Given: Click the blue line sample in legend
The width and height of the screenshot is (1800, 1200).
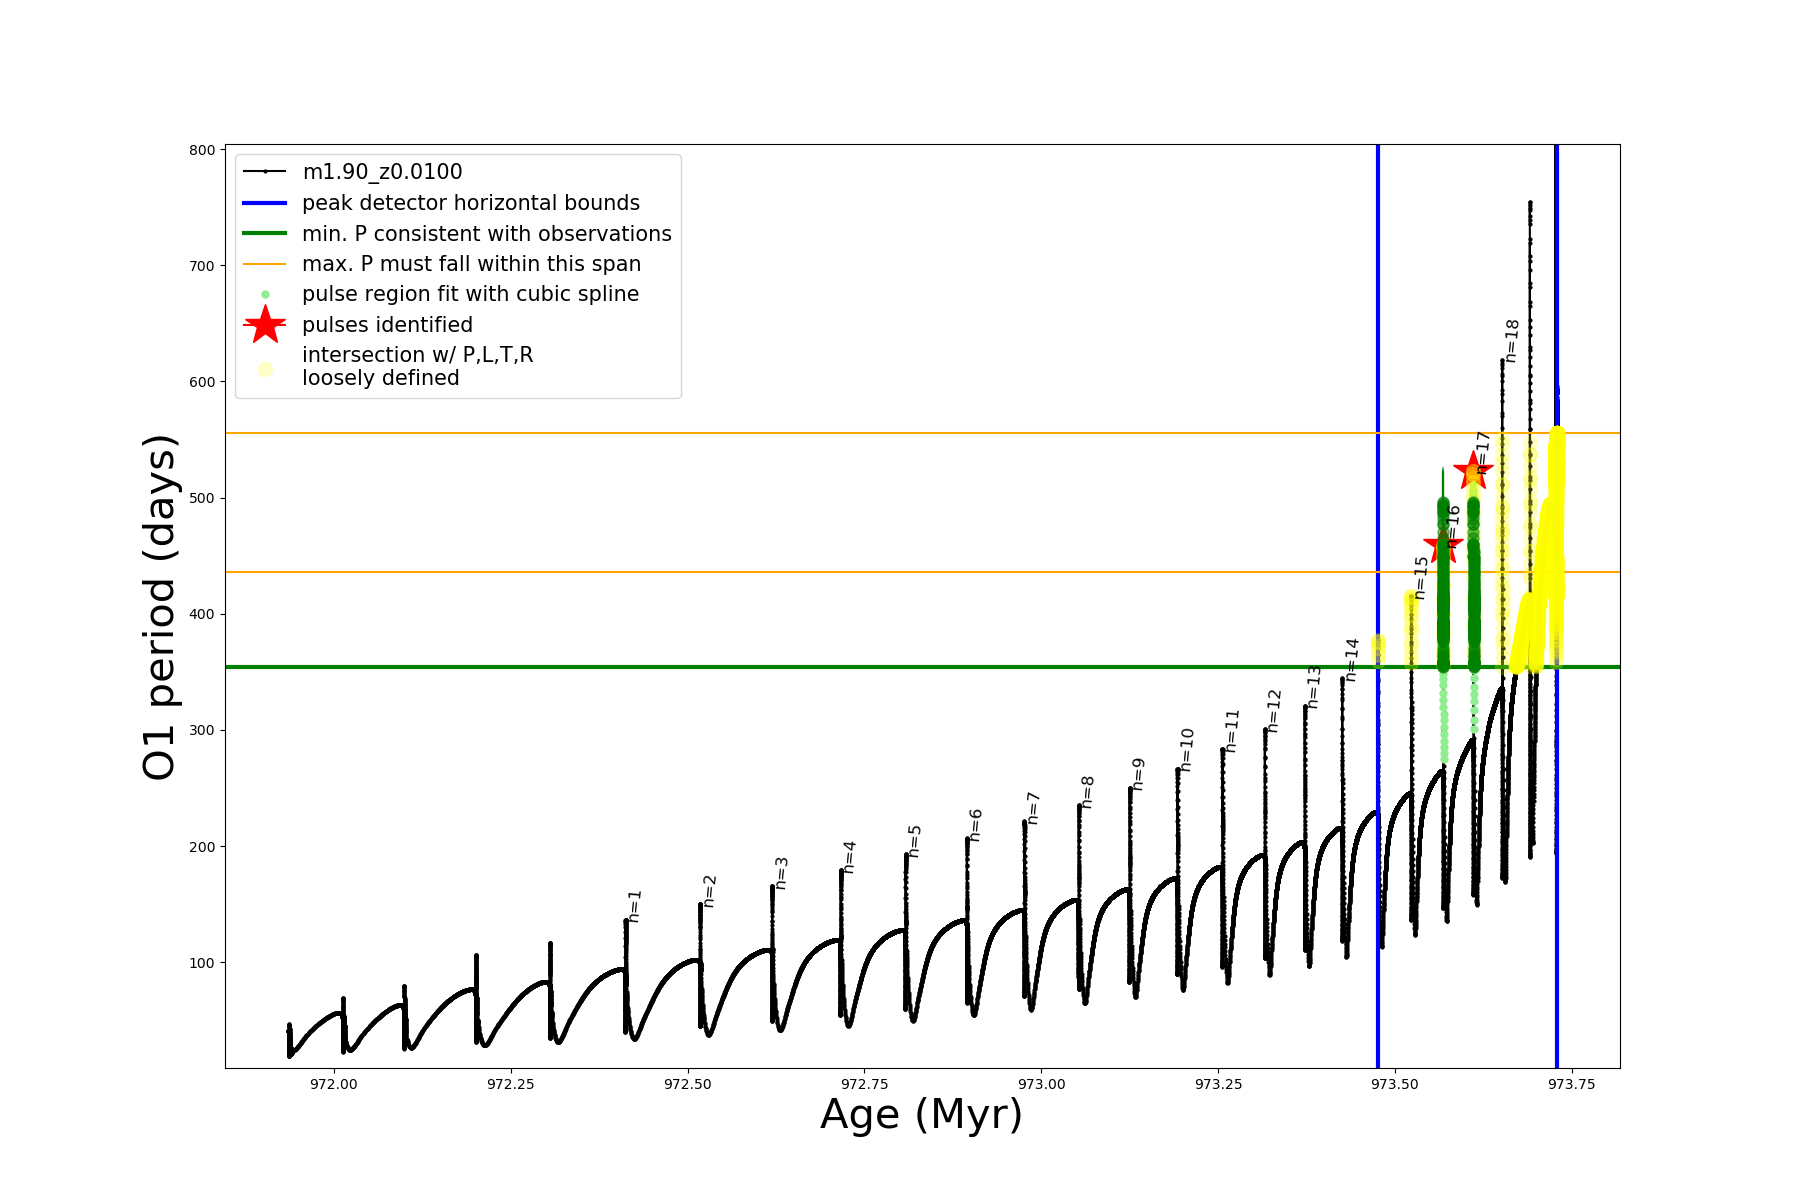Looking at the screenshot, I should click(x=265, y=203).
